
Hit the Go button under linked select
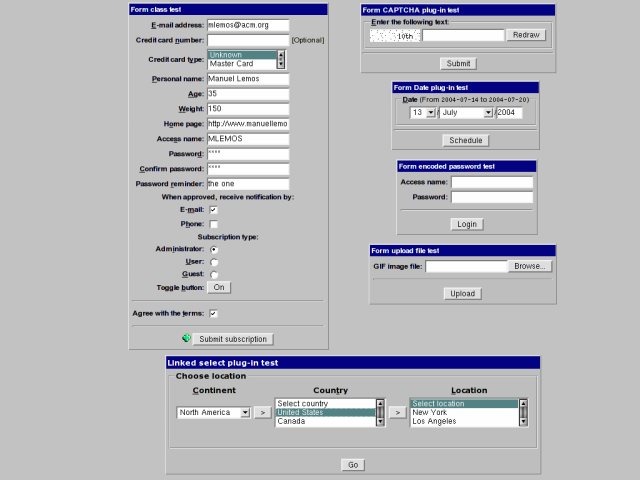point(353,465)
